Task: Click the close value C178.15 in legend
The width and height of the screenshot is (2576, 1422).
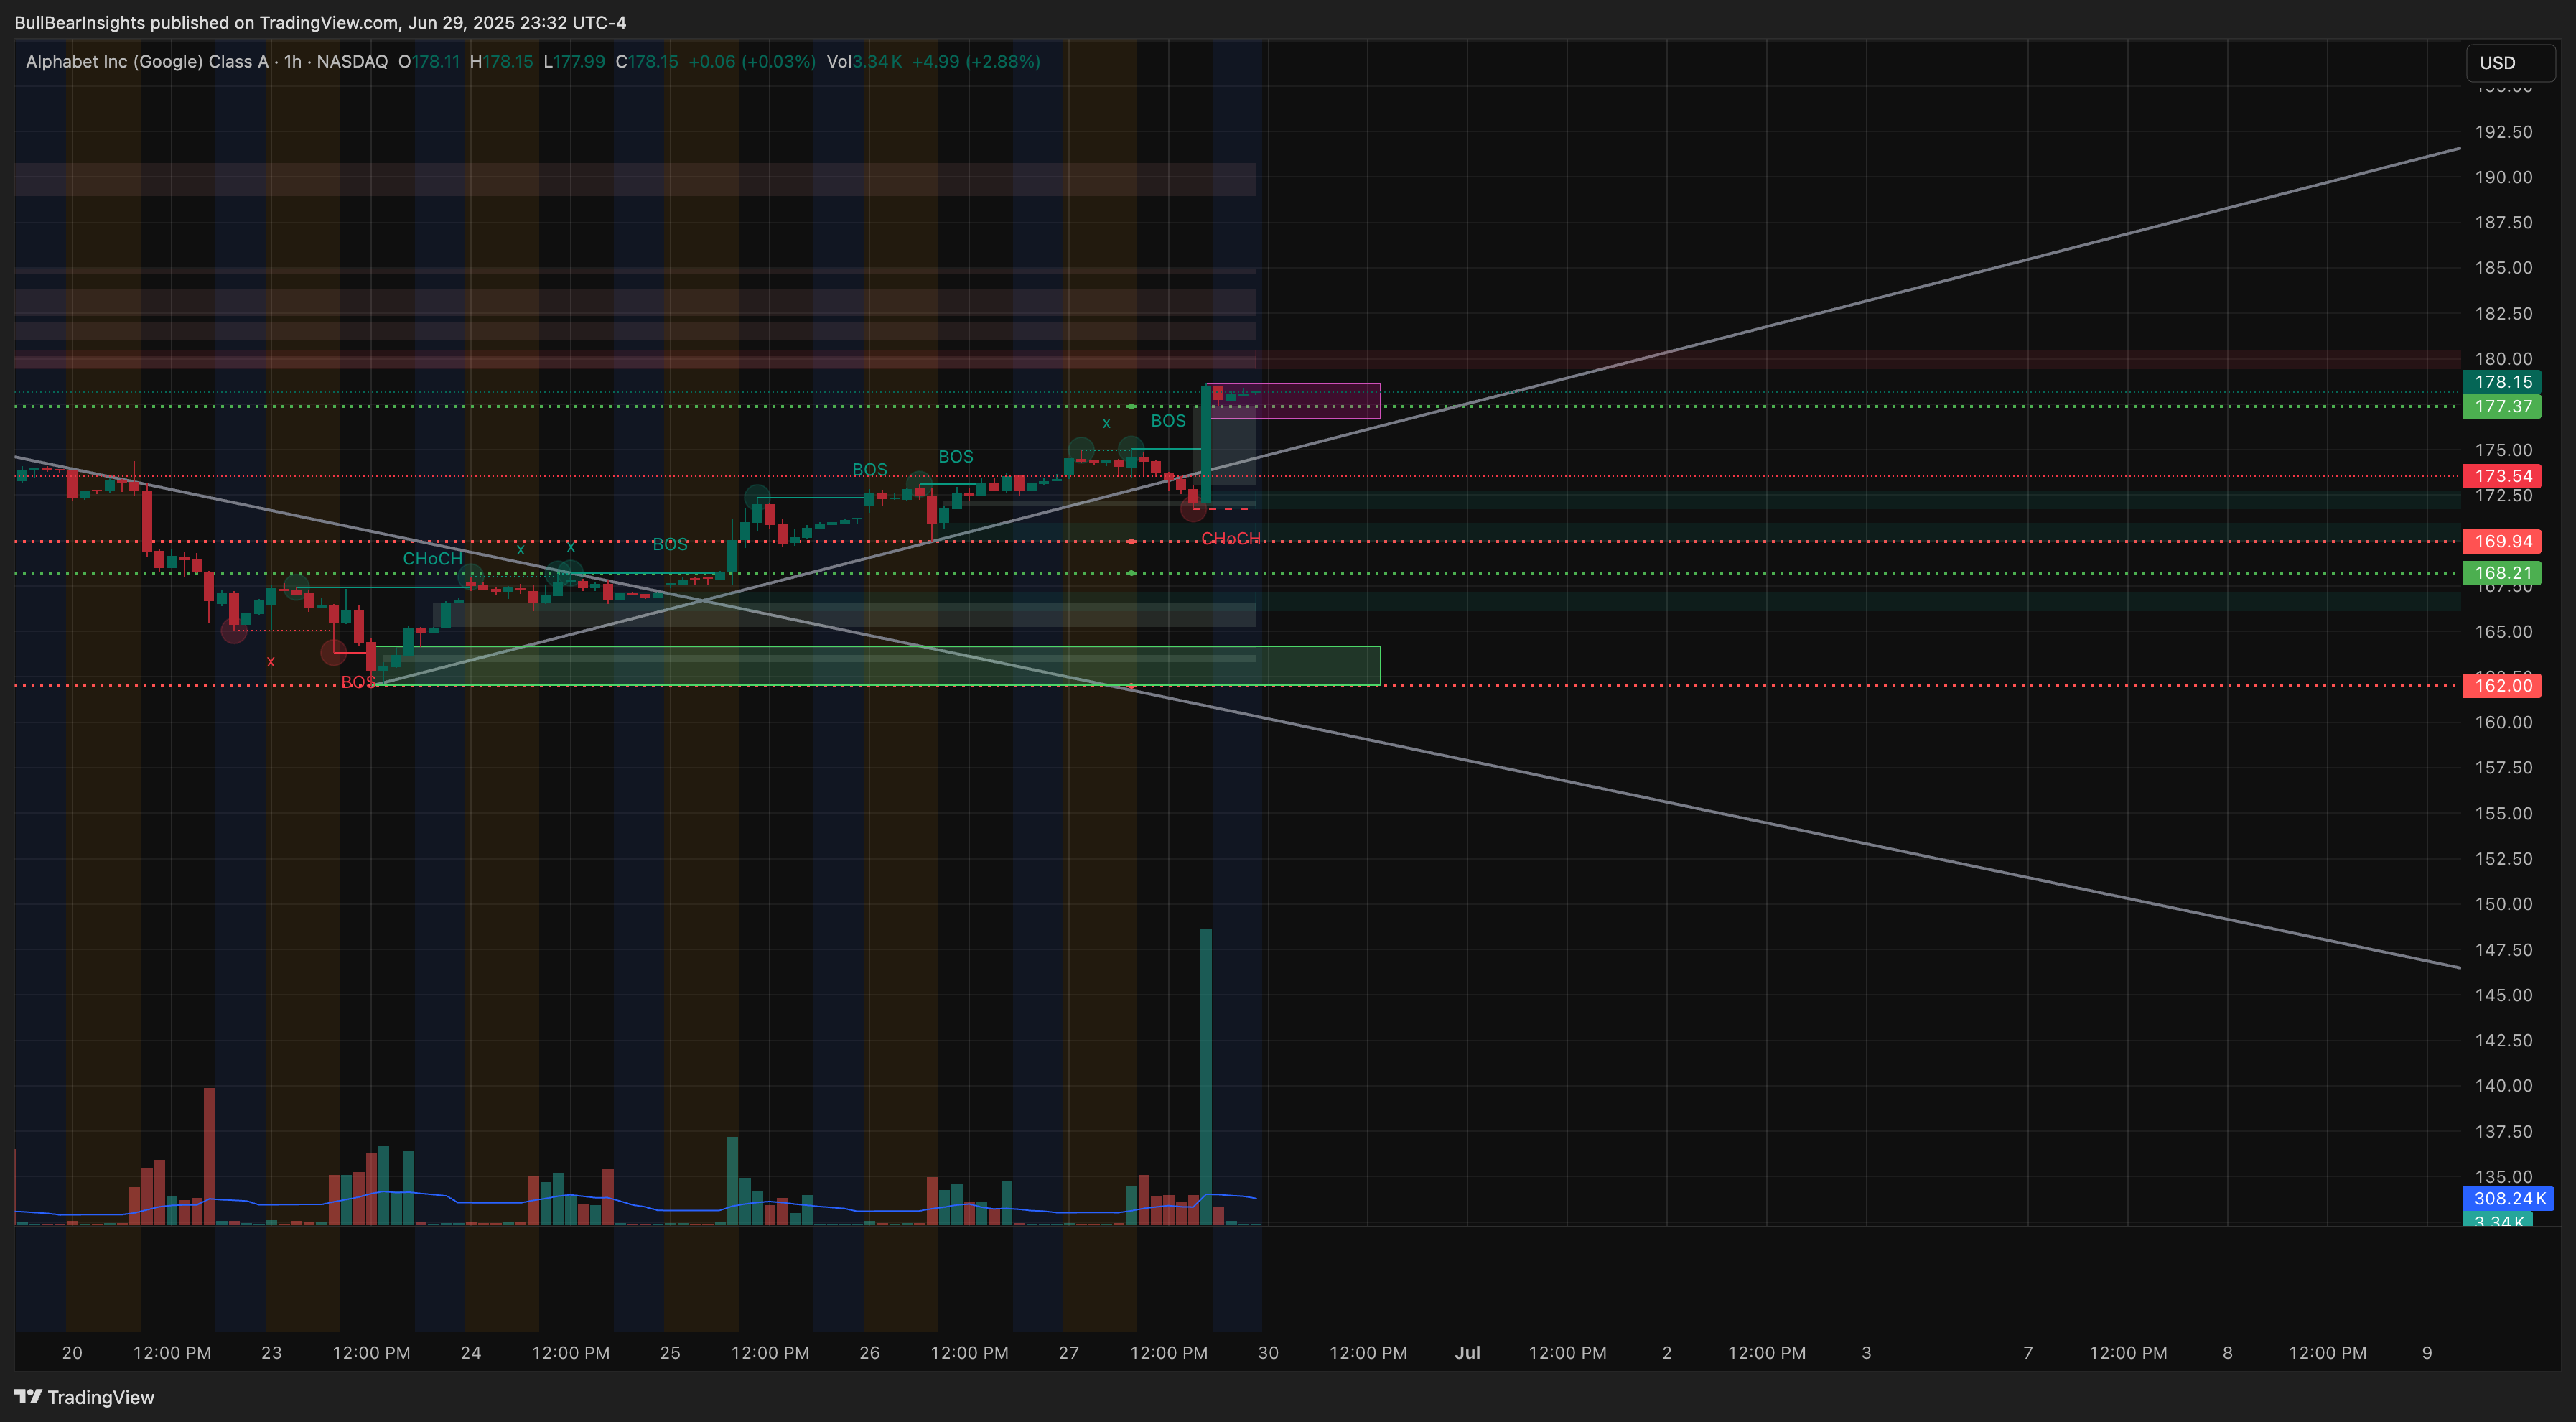Action: (x=646, y=61)
